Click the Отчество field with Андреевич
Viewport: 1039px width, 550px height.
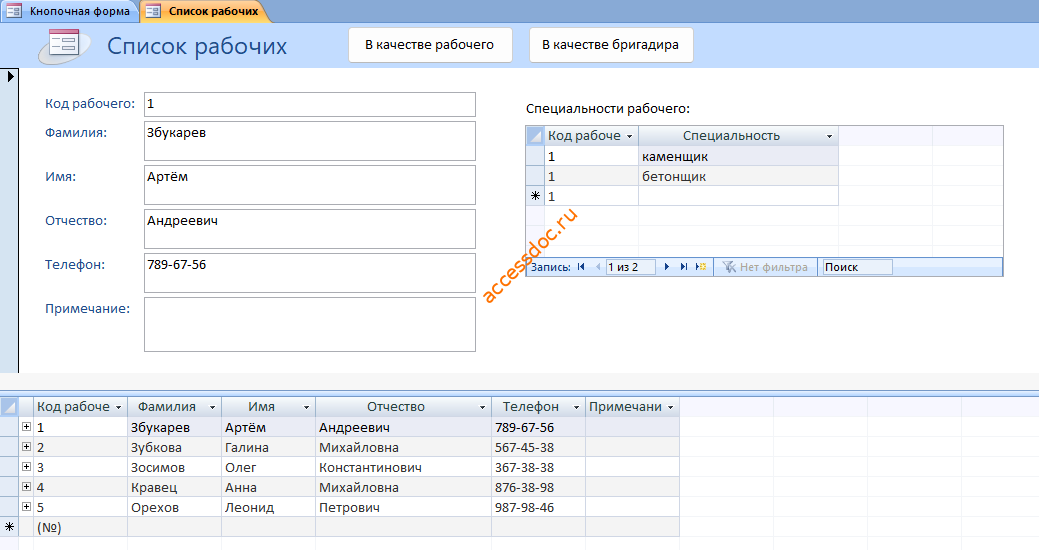(x=309, y=229)
